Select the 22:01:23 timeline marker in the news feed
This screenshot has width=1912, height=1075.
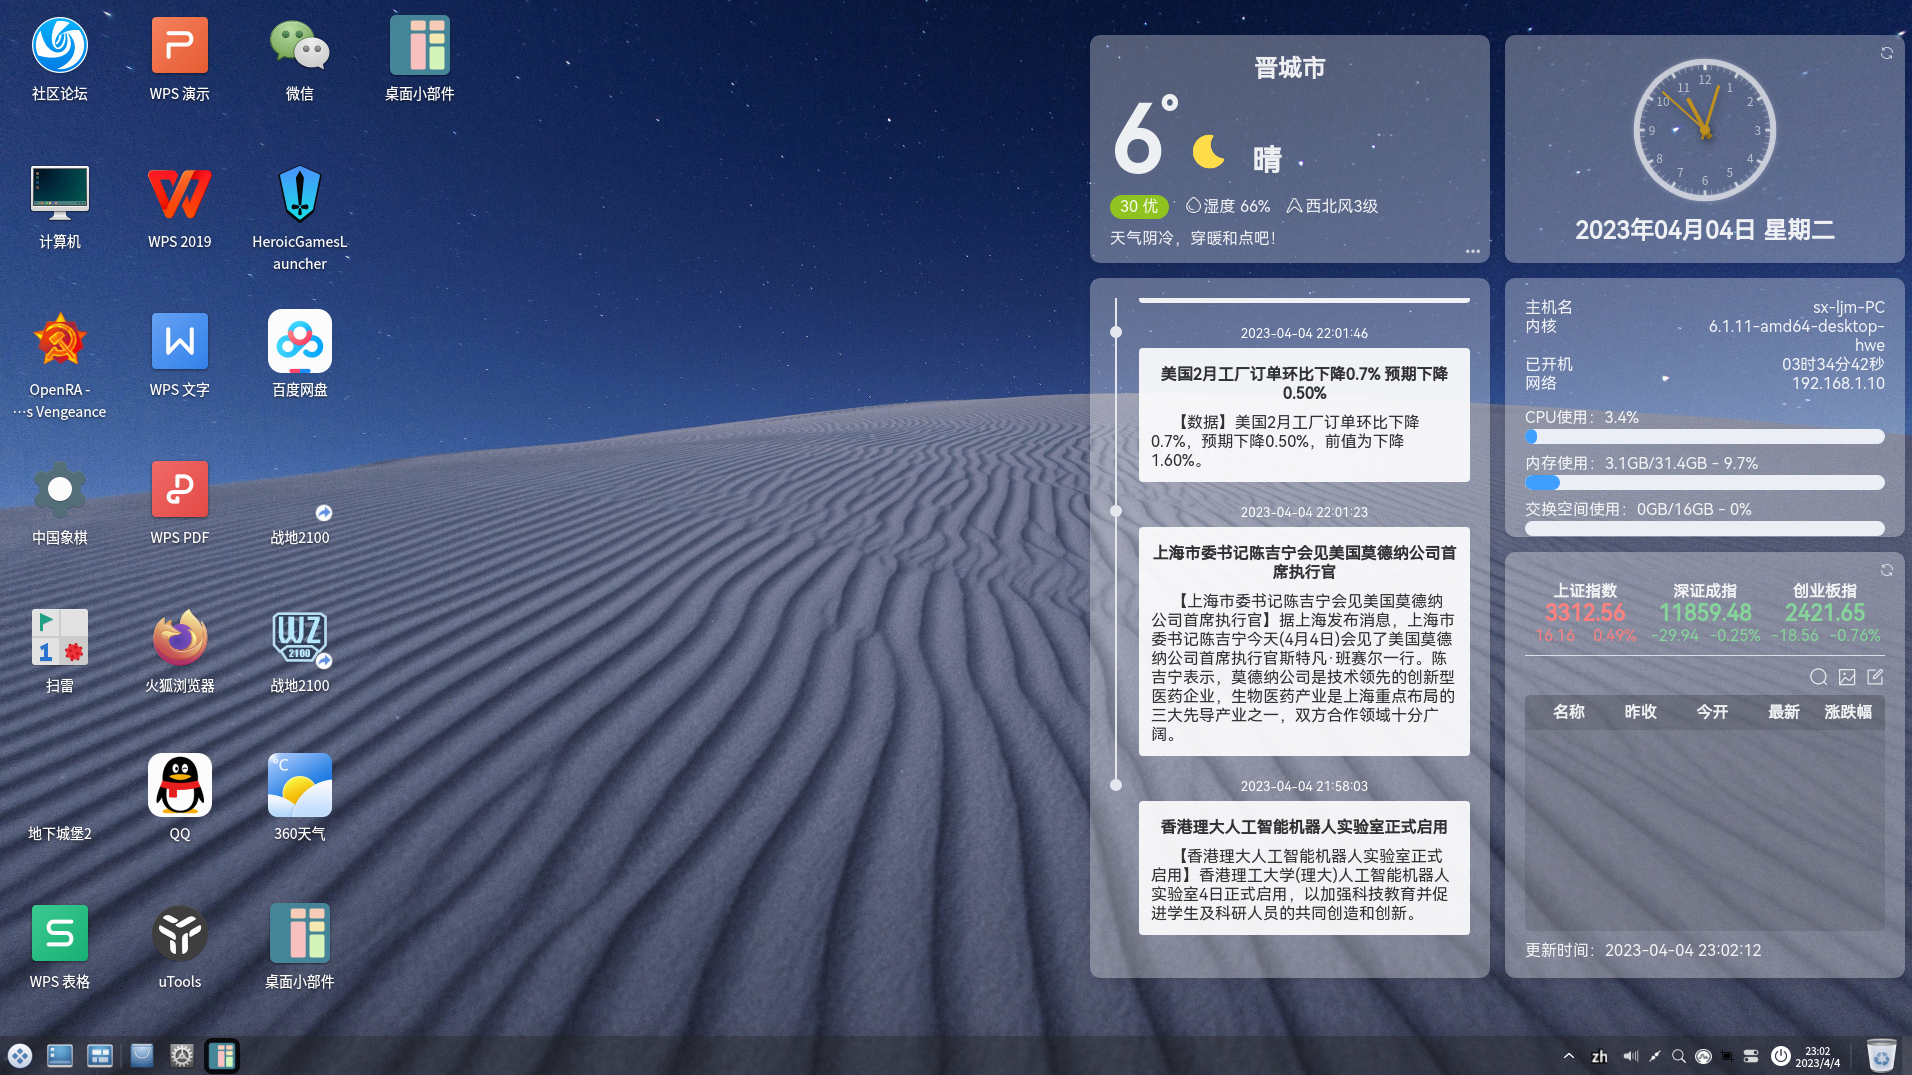[x=1116, y=512]
